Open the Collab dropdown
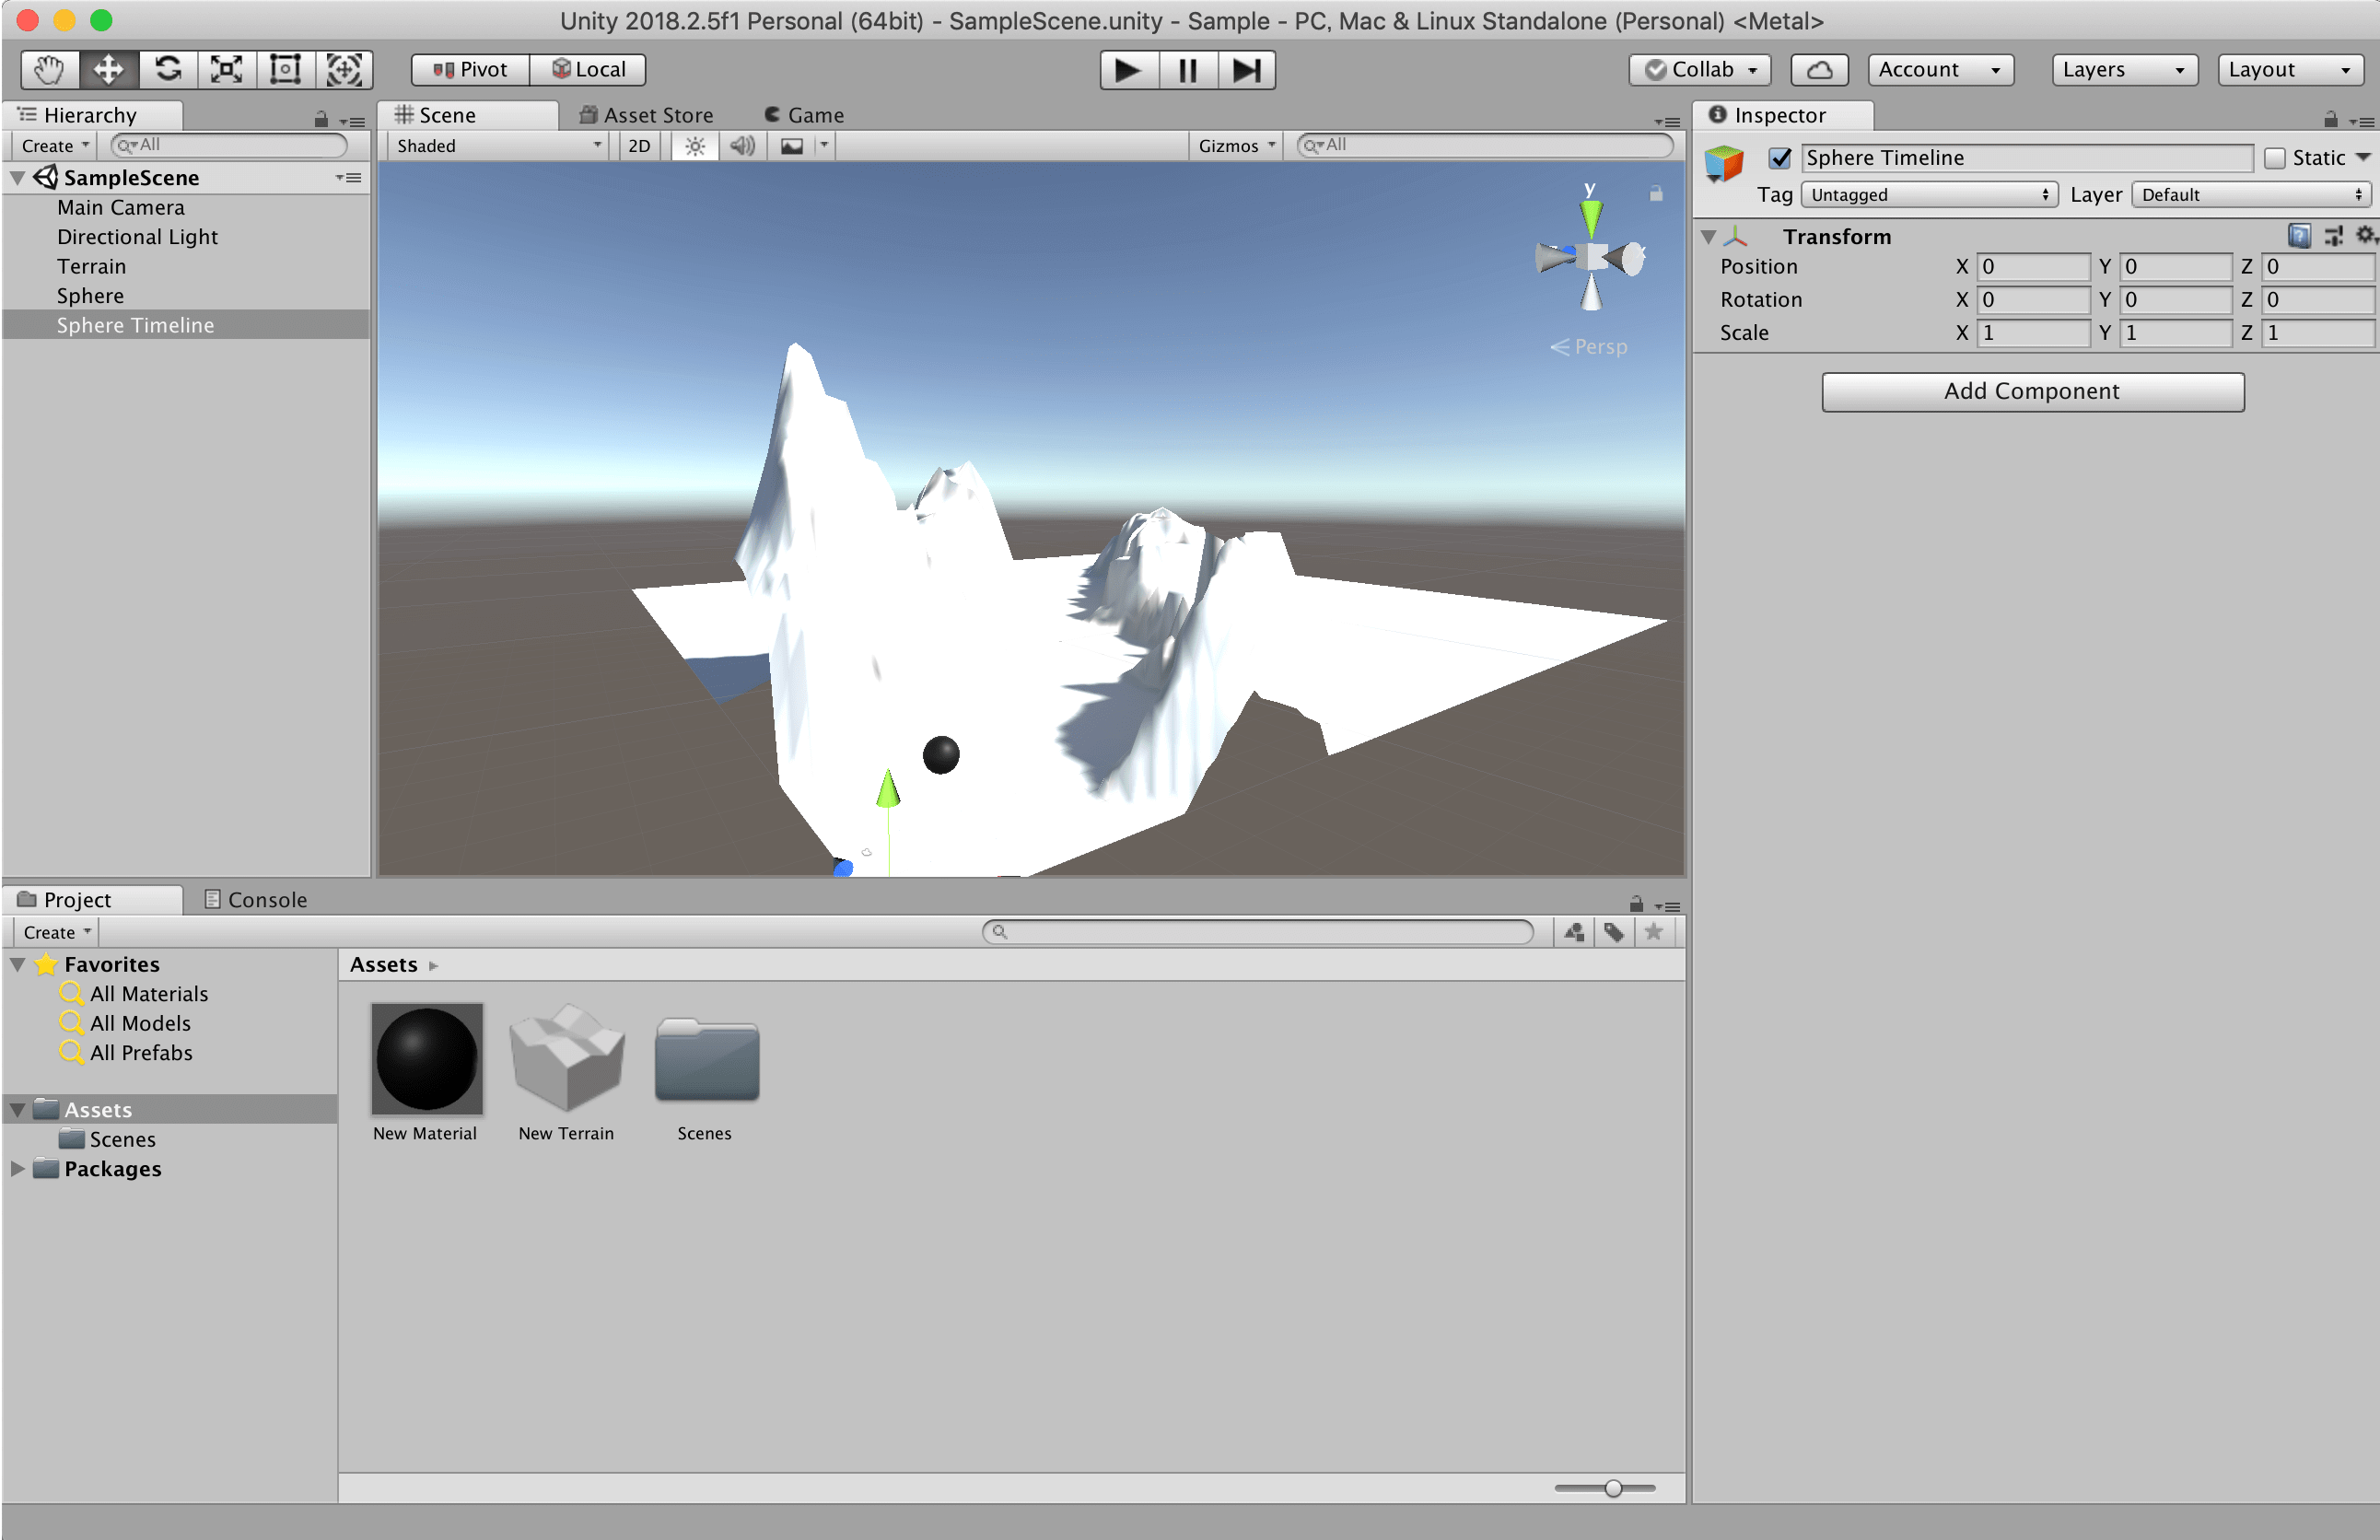 click(x=1699, y=70)
